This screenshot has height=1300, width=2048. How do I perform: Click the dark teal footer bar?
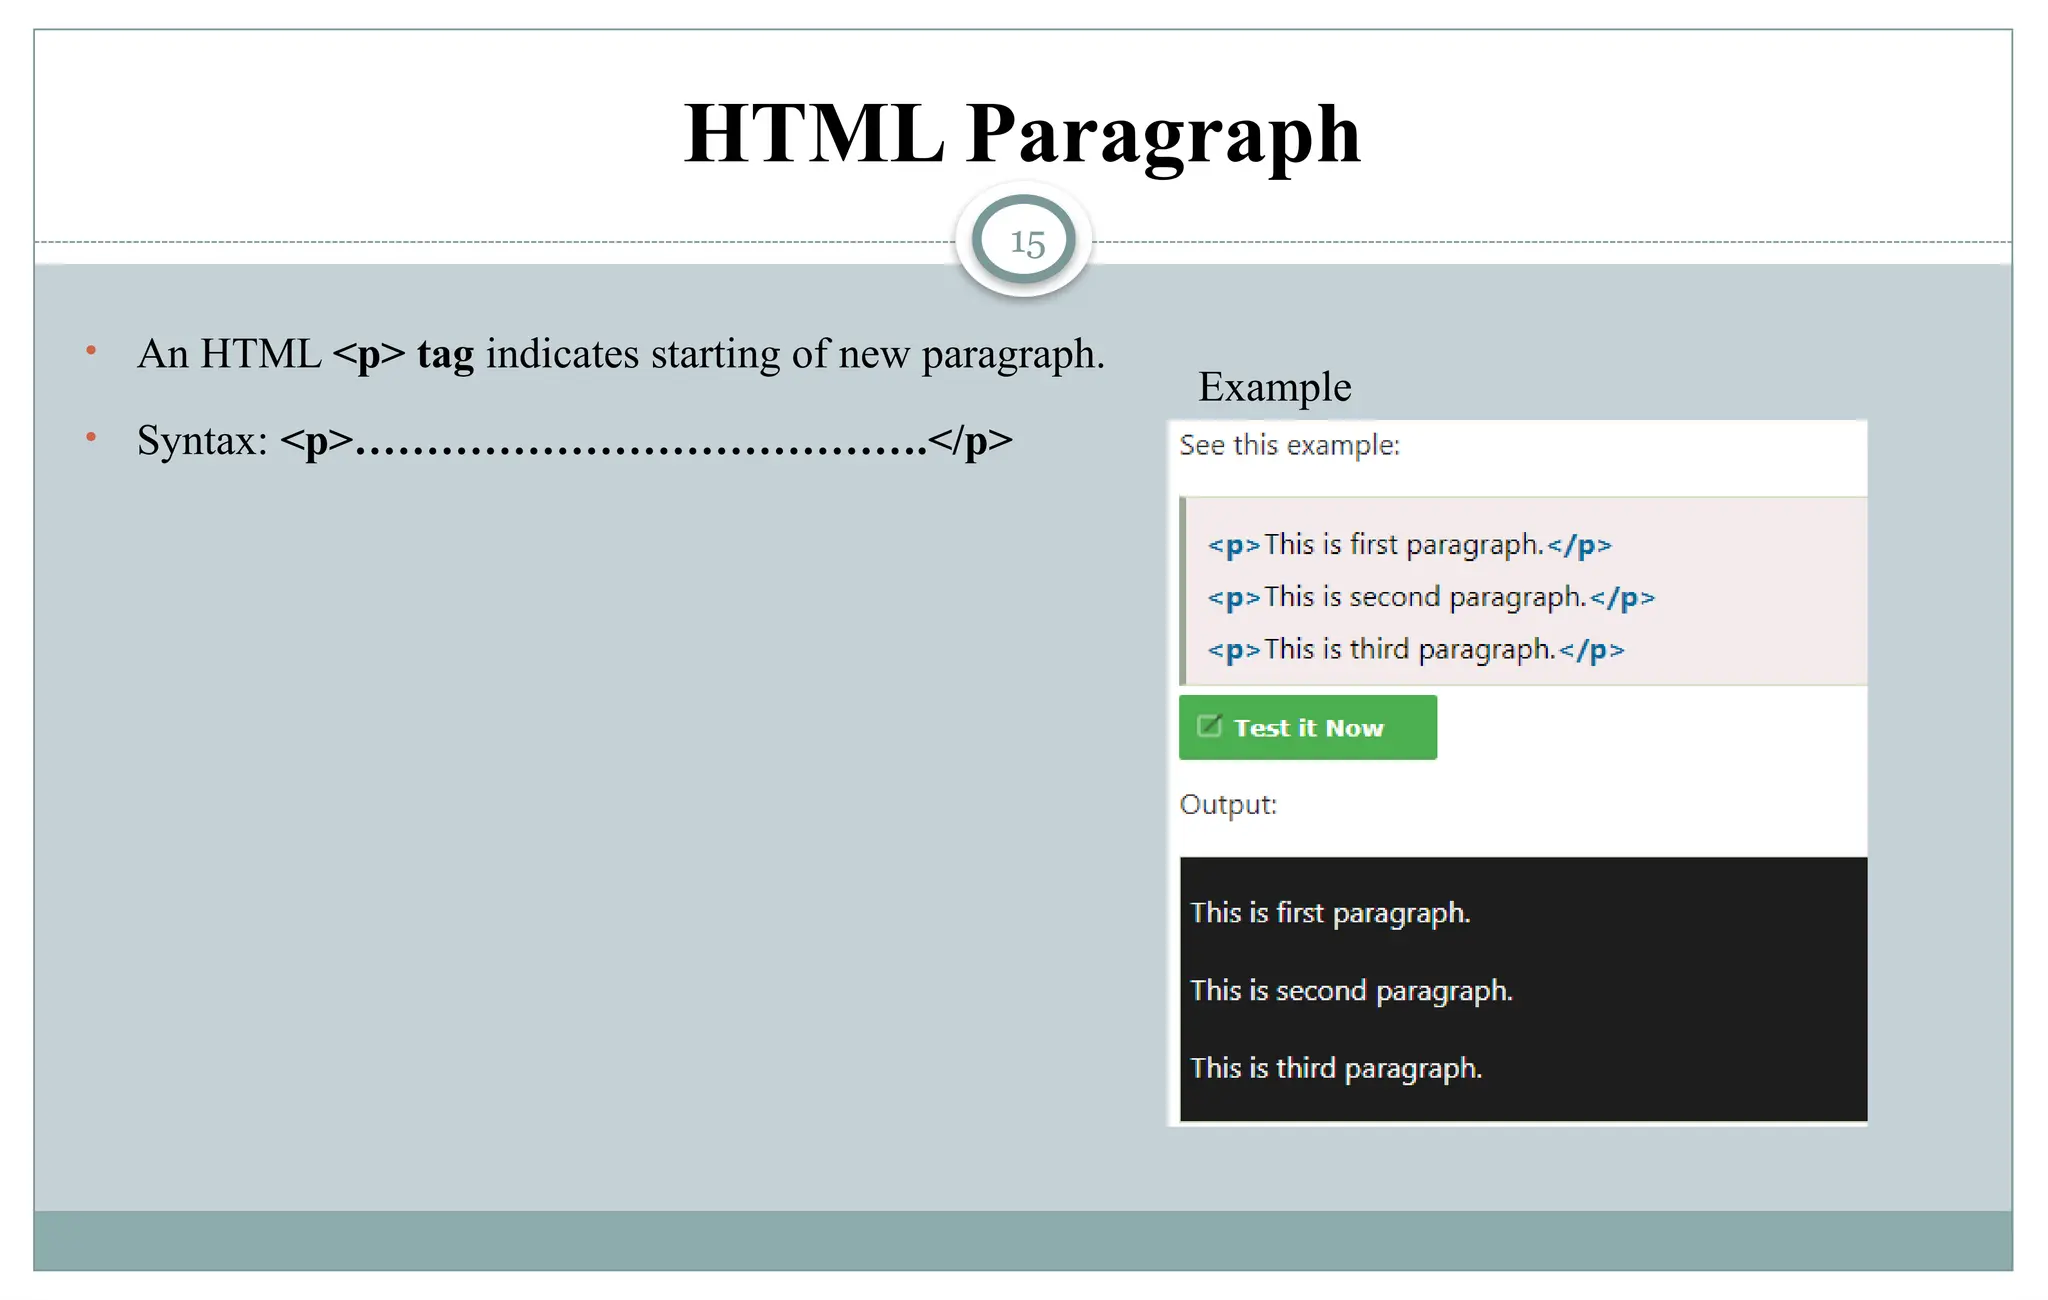pyautogui.click(x=1022, y=1240)
